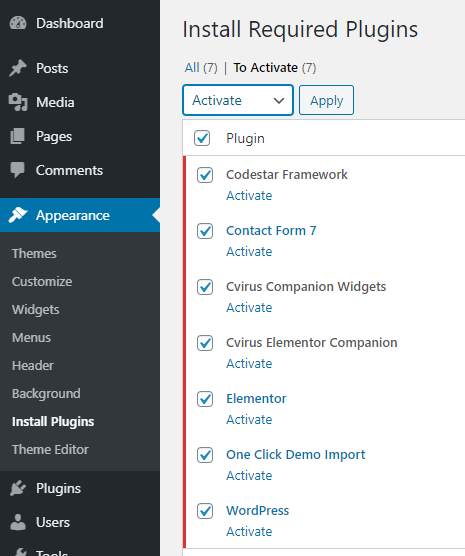Open the Contact Form 7 plugin link
This screenshot has width=465, height=556.
(271, 230)
